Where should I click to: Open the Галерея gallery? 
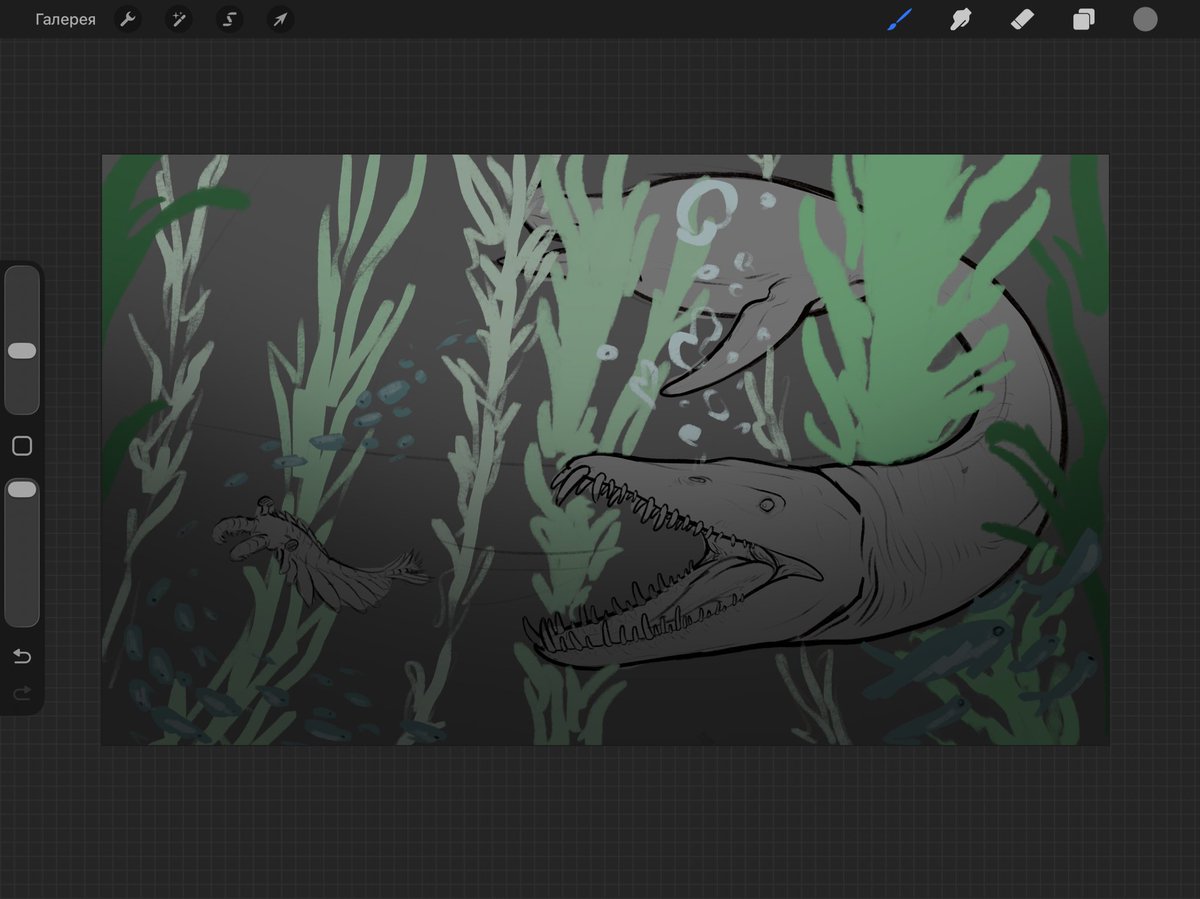[65, 19]
